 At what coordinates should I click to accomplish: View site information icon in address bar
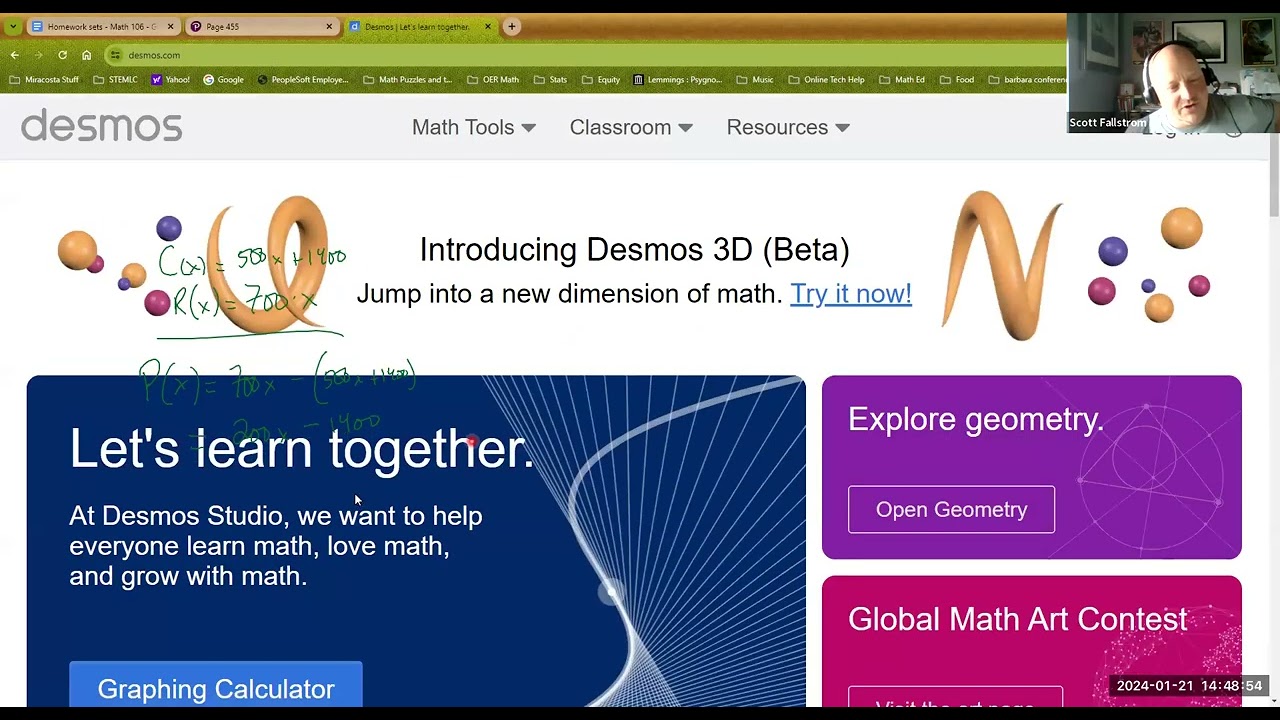115,55
